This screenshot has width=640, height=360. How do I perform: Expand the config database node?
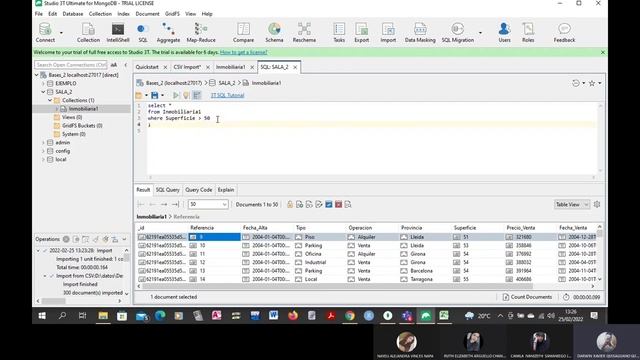[43, 151]
